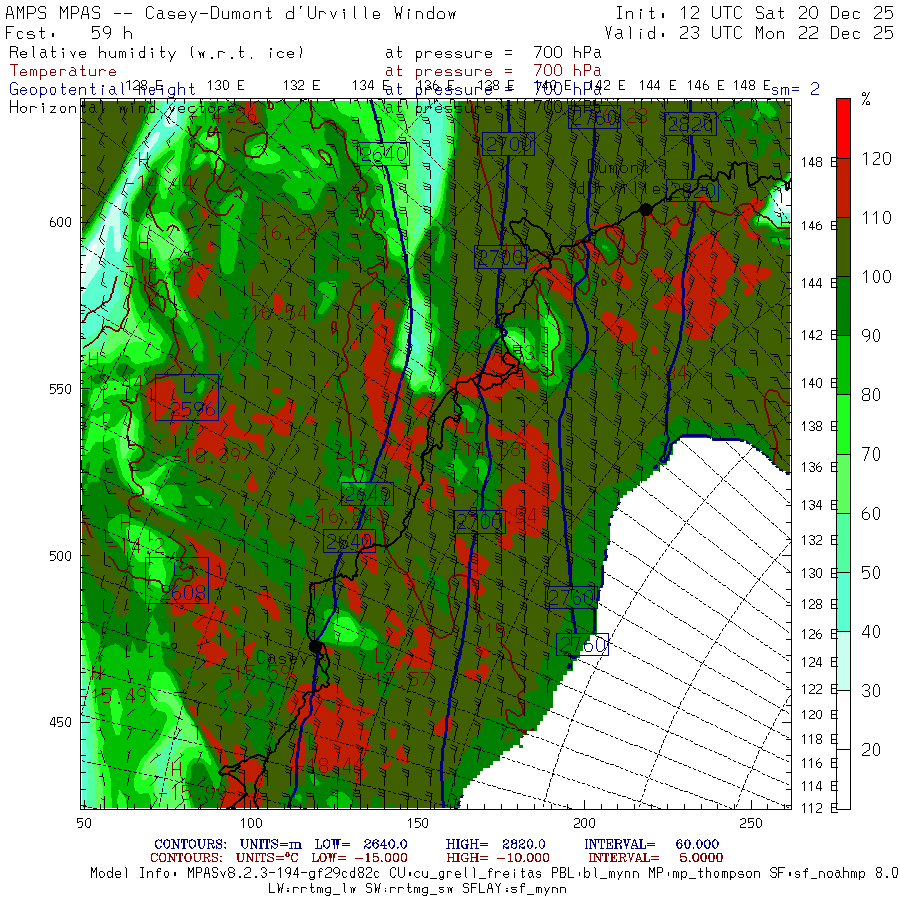Click the y-axis tick label '550'
900x900 pixels.
(60, 389)
